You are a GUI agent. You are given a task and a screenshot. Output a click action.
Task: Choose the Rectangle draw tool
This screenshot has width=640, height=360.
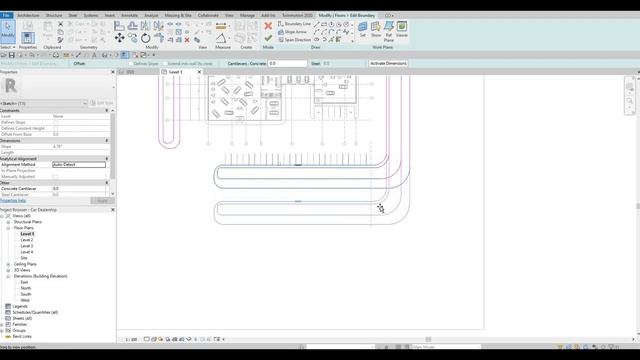(324, 24)
